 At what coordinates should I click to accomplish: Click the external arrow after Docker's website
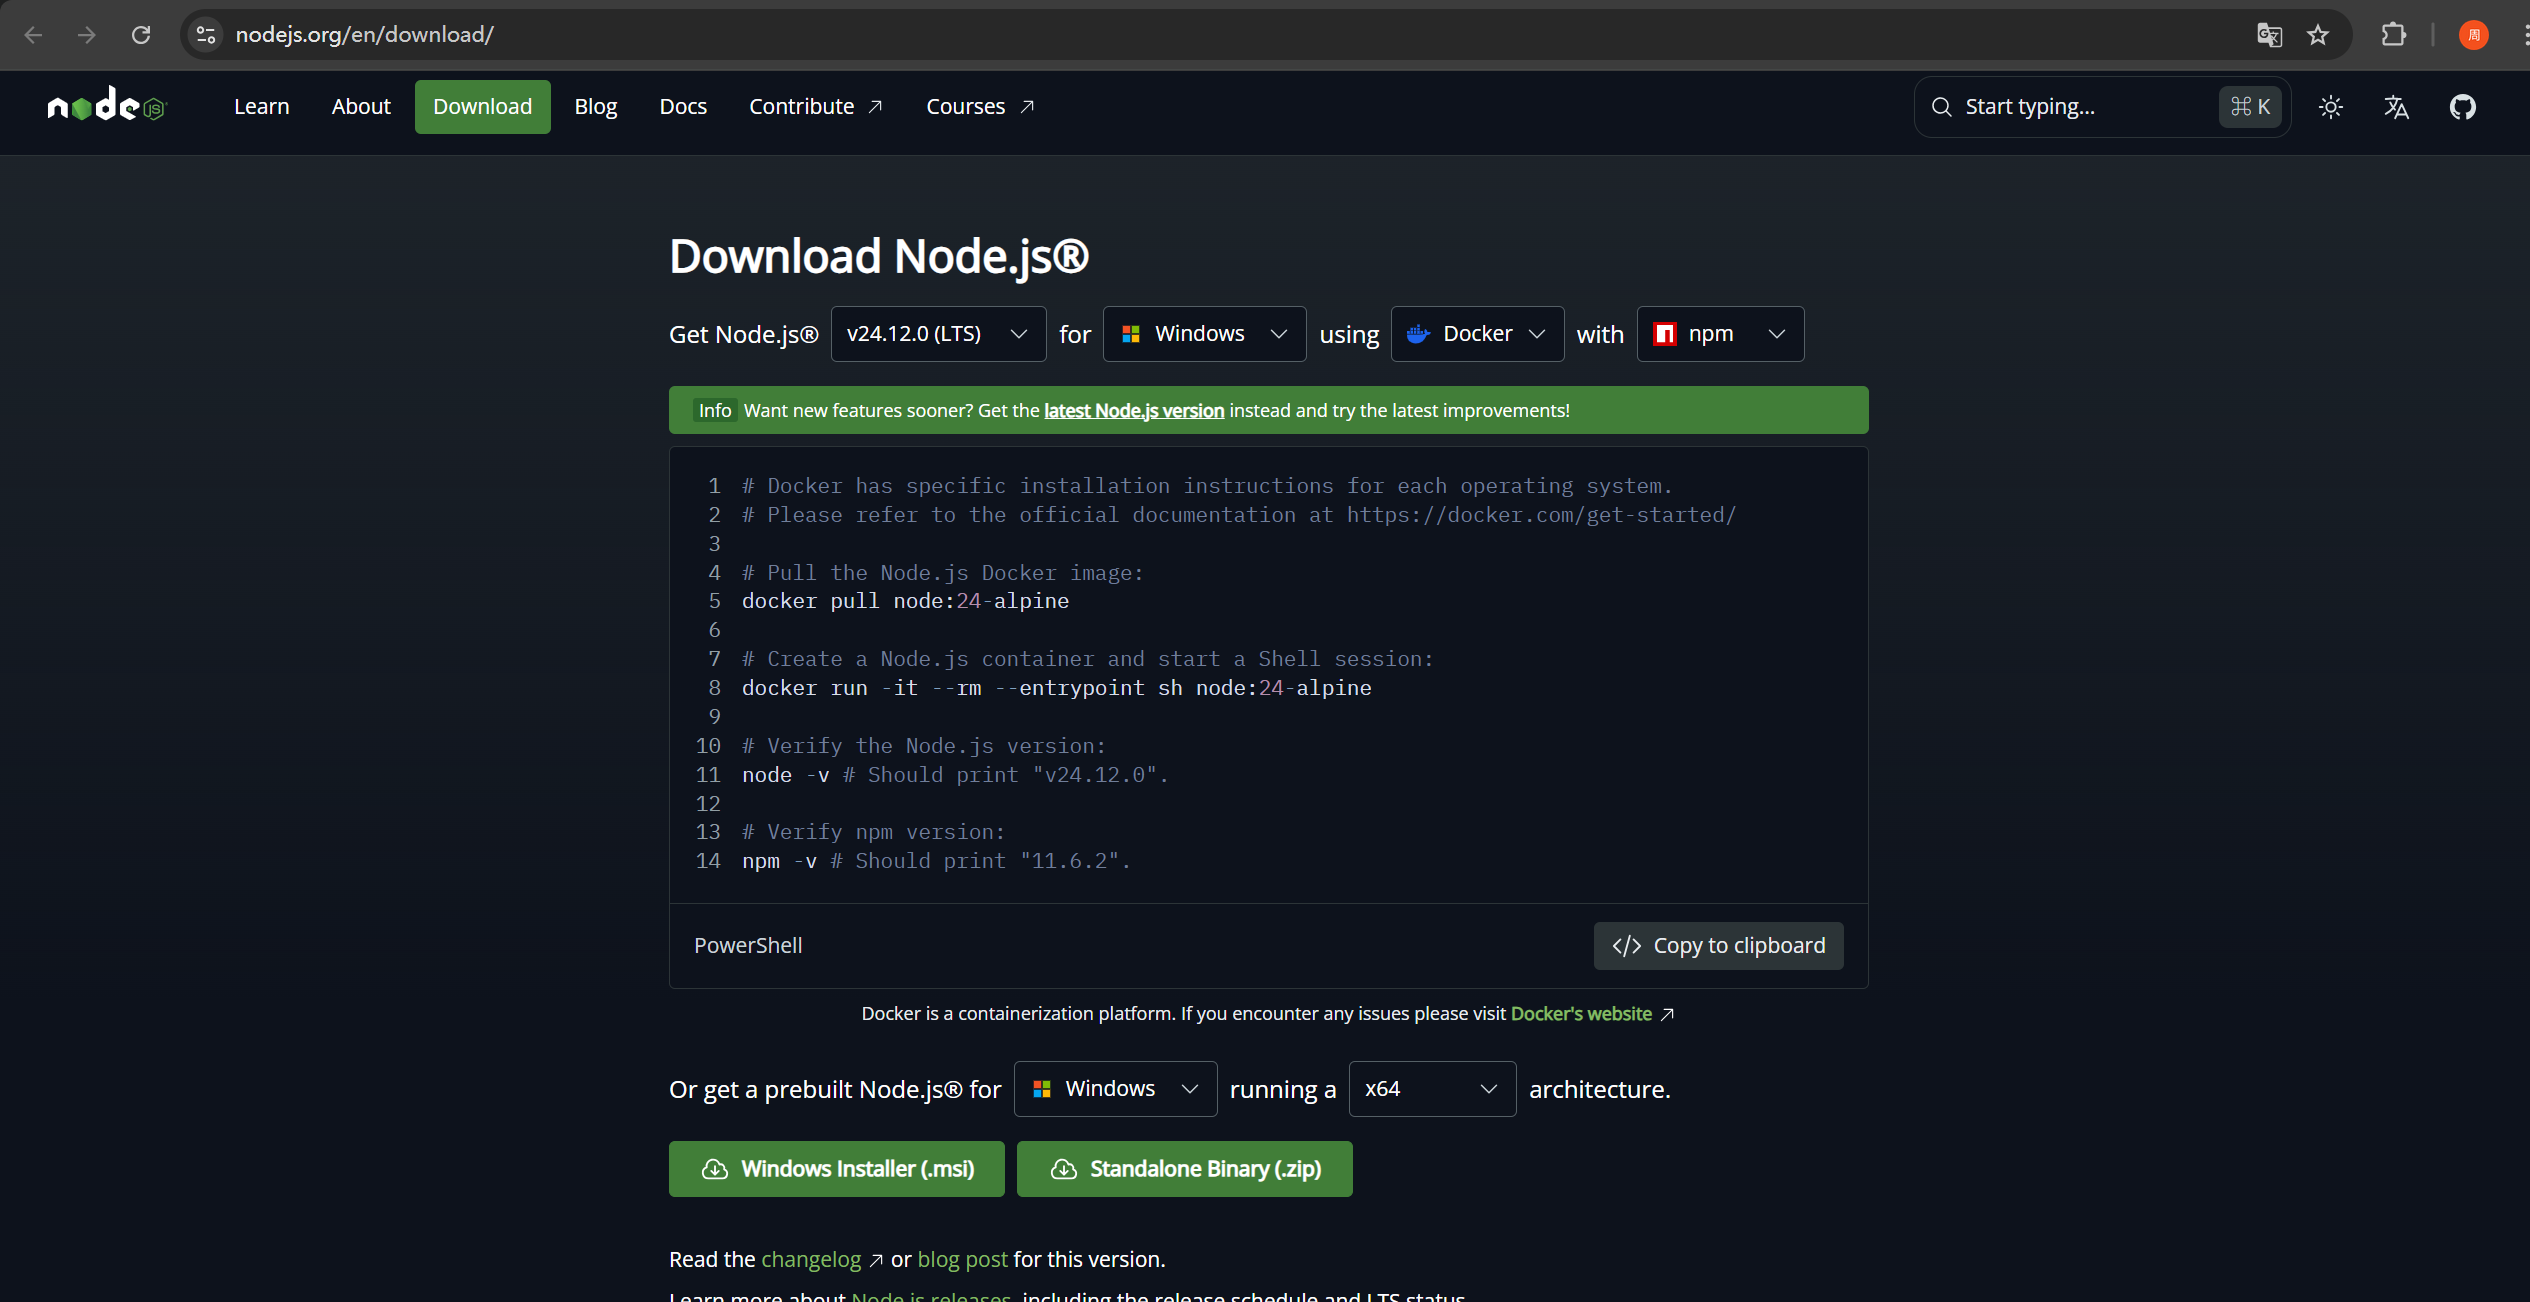point(1667,1014)
